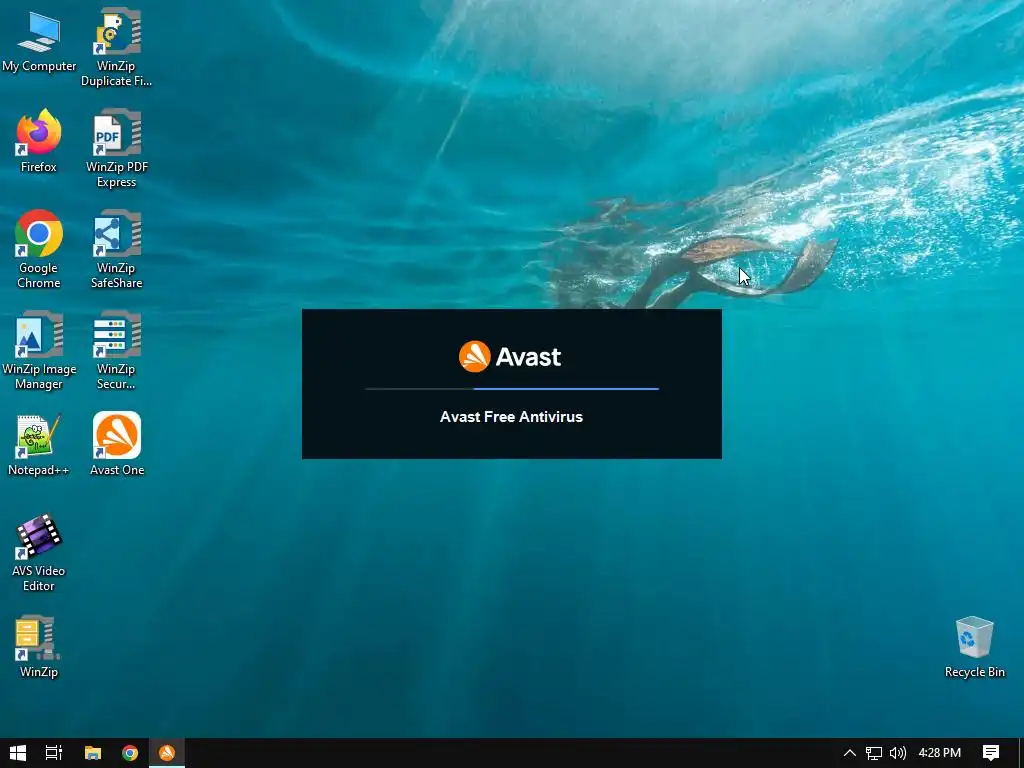
Task: Open the network status tray icon
Action: click(x=874, y=753)
